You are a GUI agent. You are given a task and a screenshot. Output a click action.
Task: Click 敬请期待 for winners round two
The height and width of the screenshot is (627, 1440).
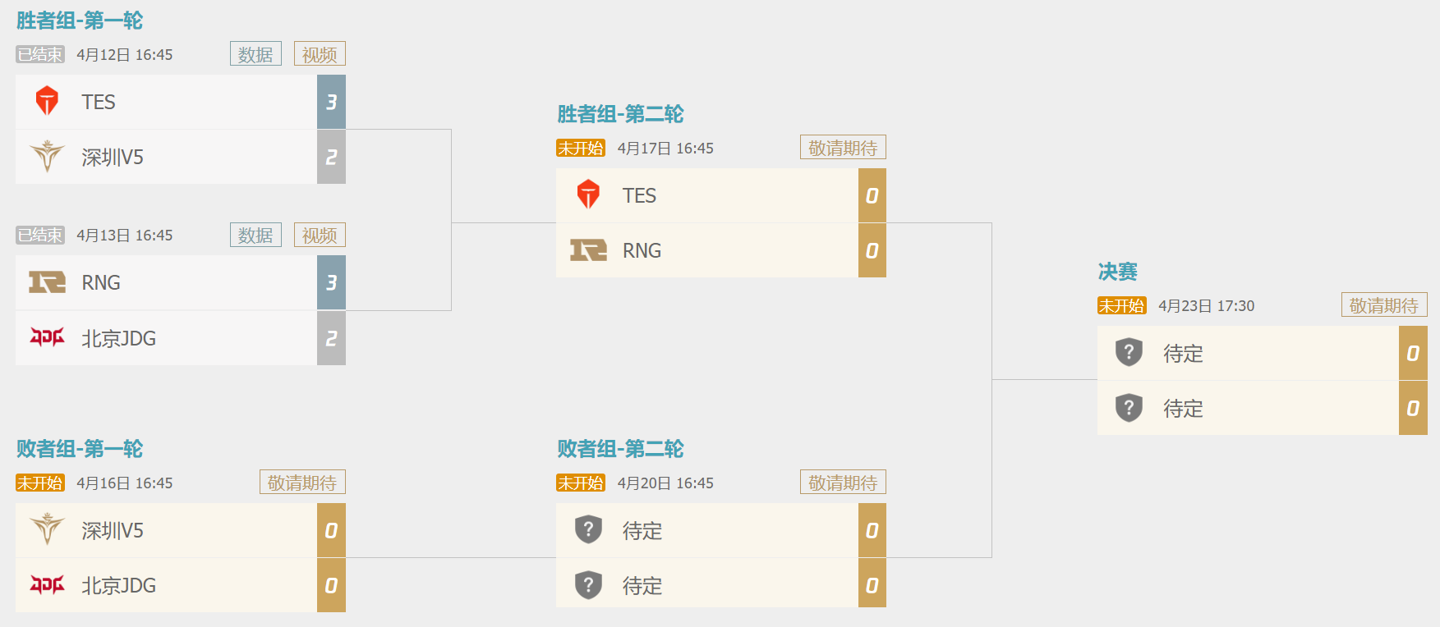[843, 148]
